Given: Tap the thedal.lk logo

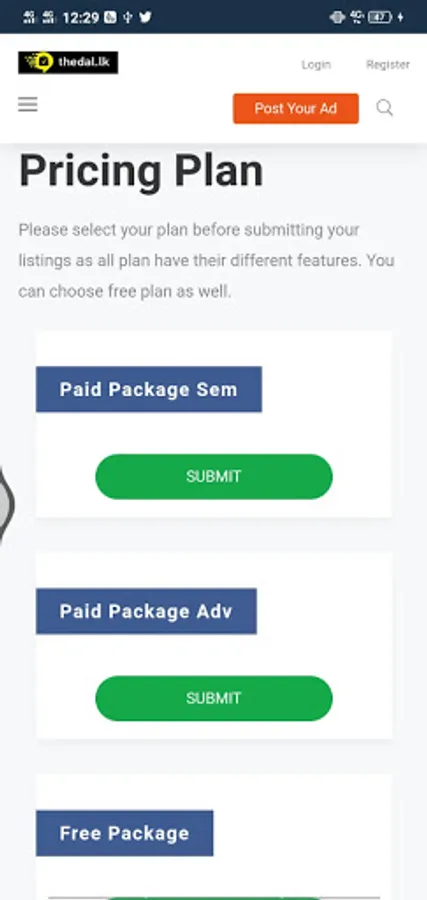Looking at the screenshot, I should [68, 63].
